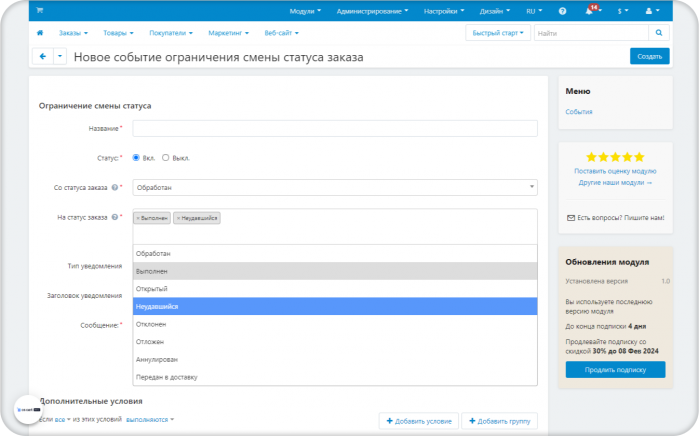Viewport: 700px width, 436px height.
Task: Open the RU language selector
Action: (534, 11)
